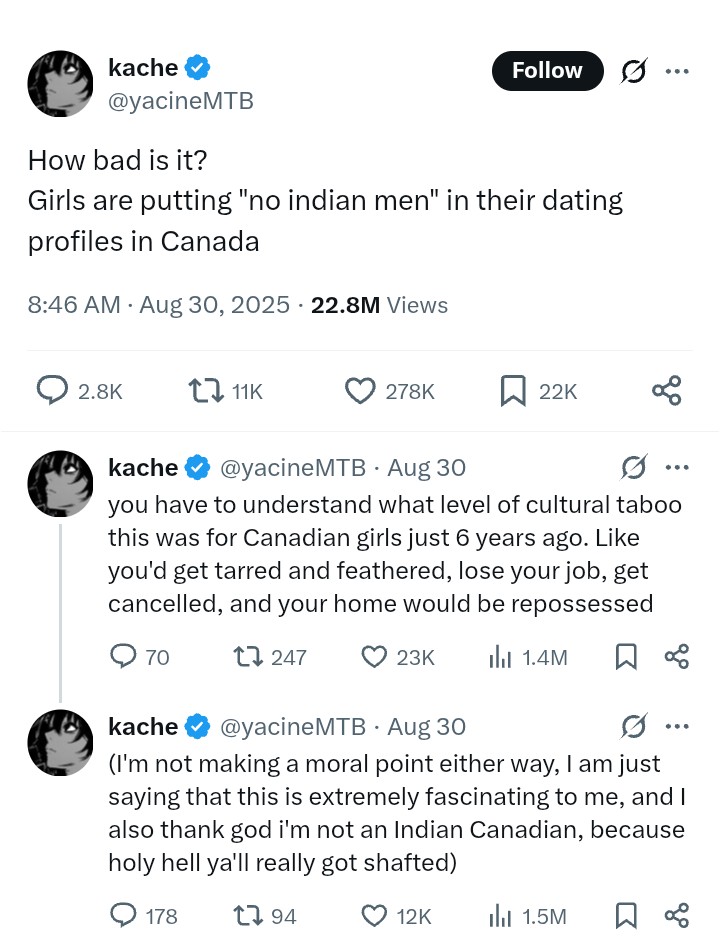
Task: Like the reply with 23K likes
Action: click(x=374, y=656)
